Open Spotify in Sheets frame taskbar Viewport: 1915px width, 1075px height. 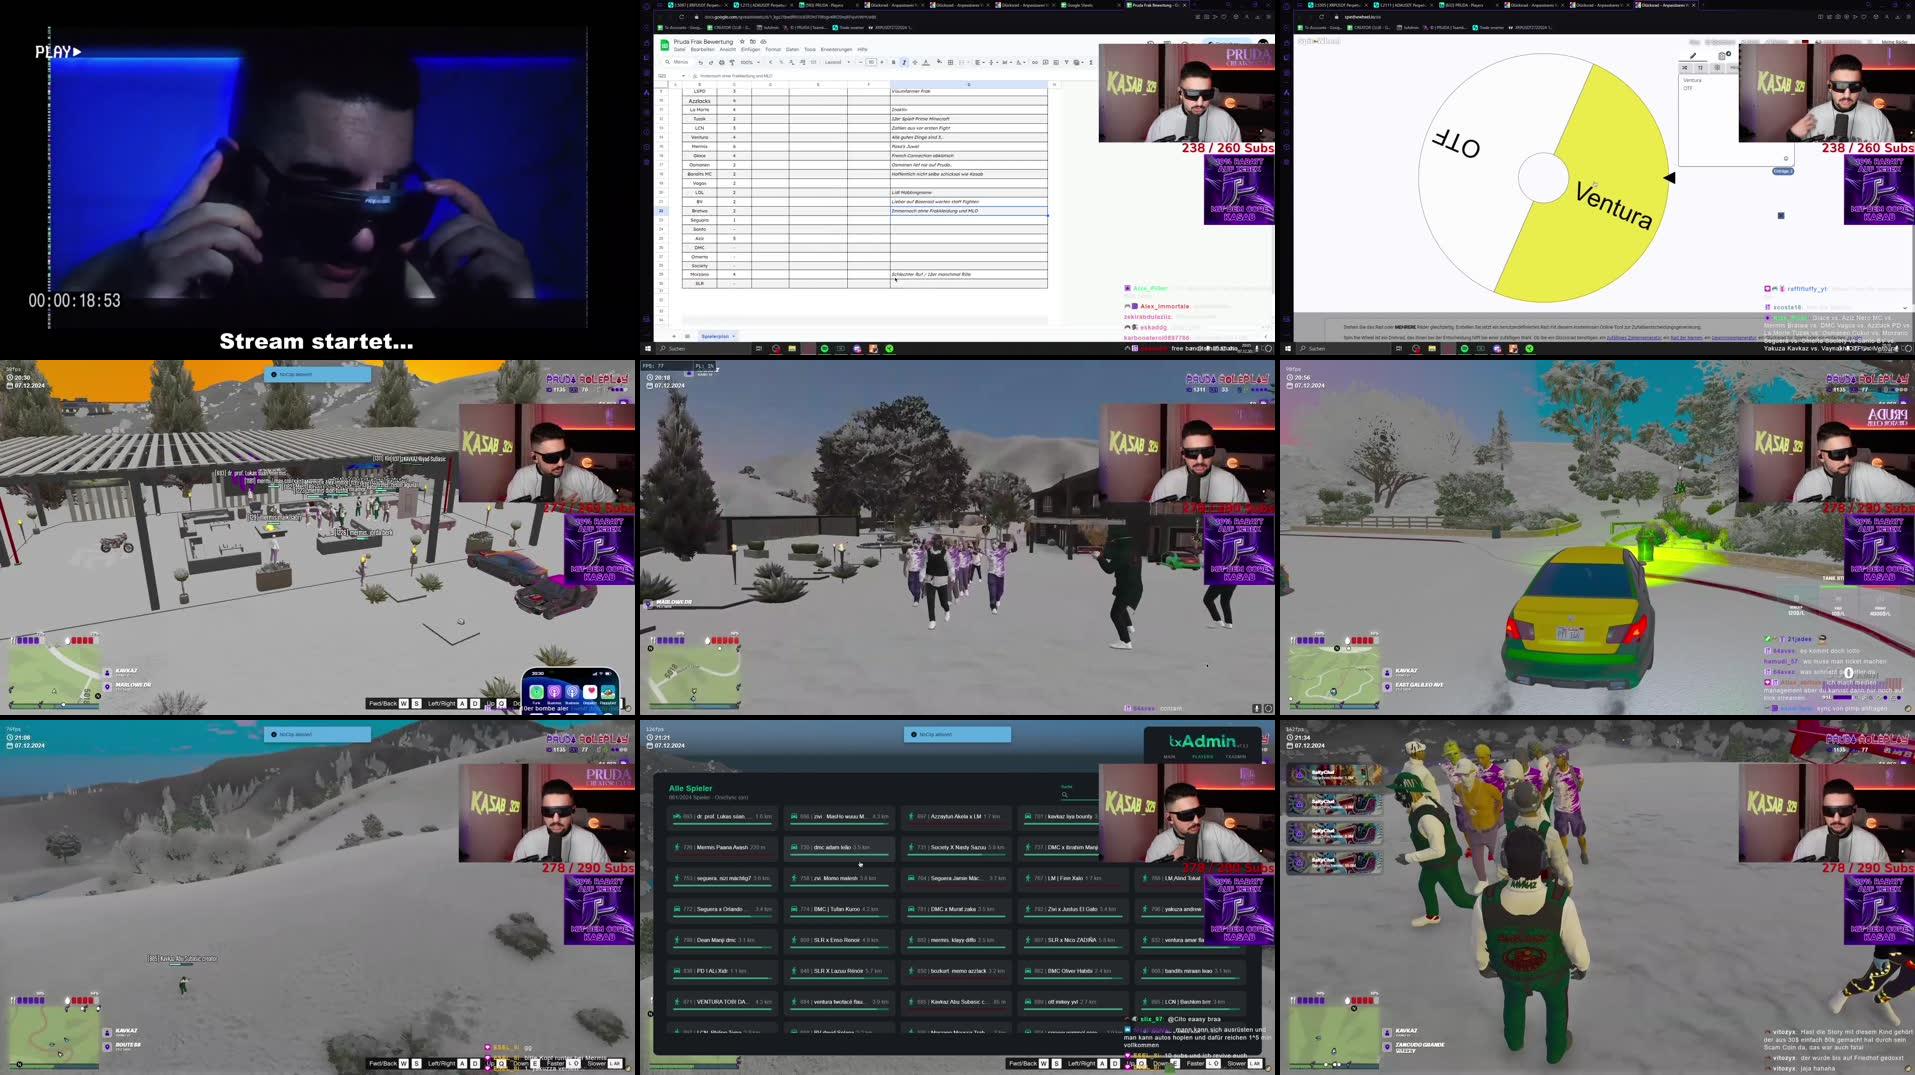(825, 348)
